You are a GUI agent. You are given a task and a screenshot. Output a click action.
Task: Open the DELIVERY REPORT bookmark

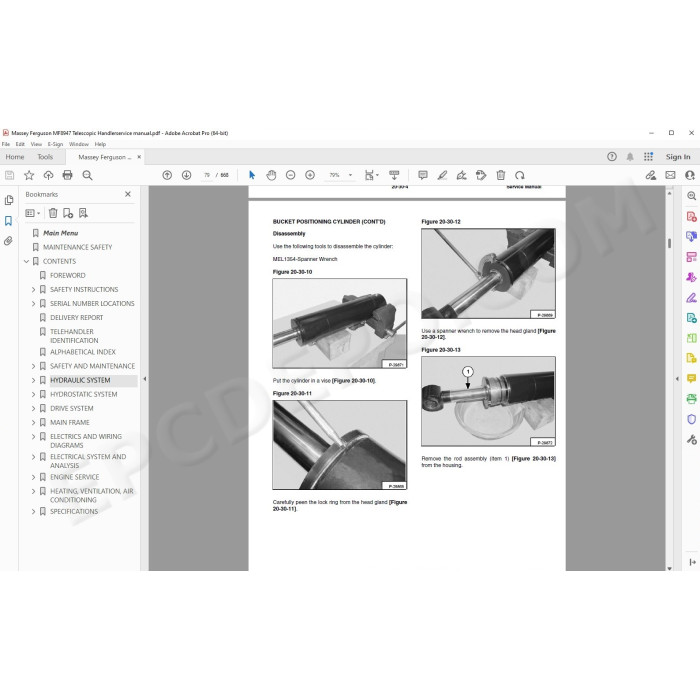[76, 318]
